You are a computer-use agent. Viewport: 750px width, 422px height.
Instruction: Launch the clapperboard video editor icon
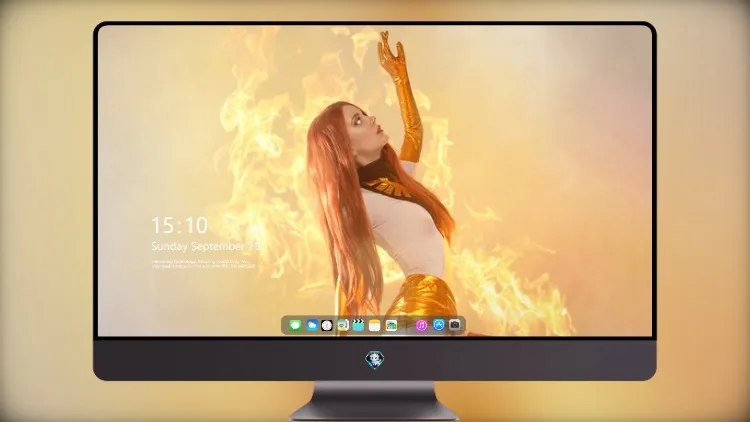tap(358, 325)
